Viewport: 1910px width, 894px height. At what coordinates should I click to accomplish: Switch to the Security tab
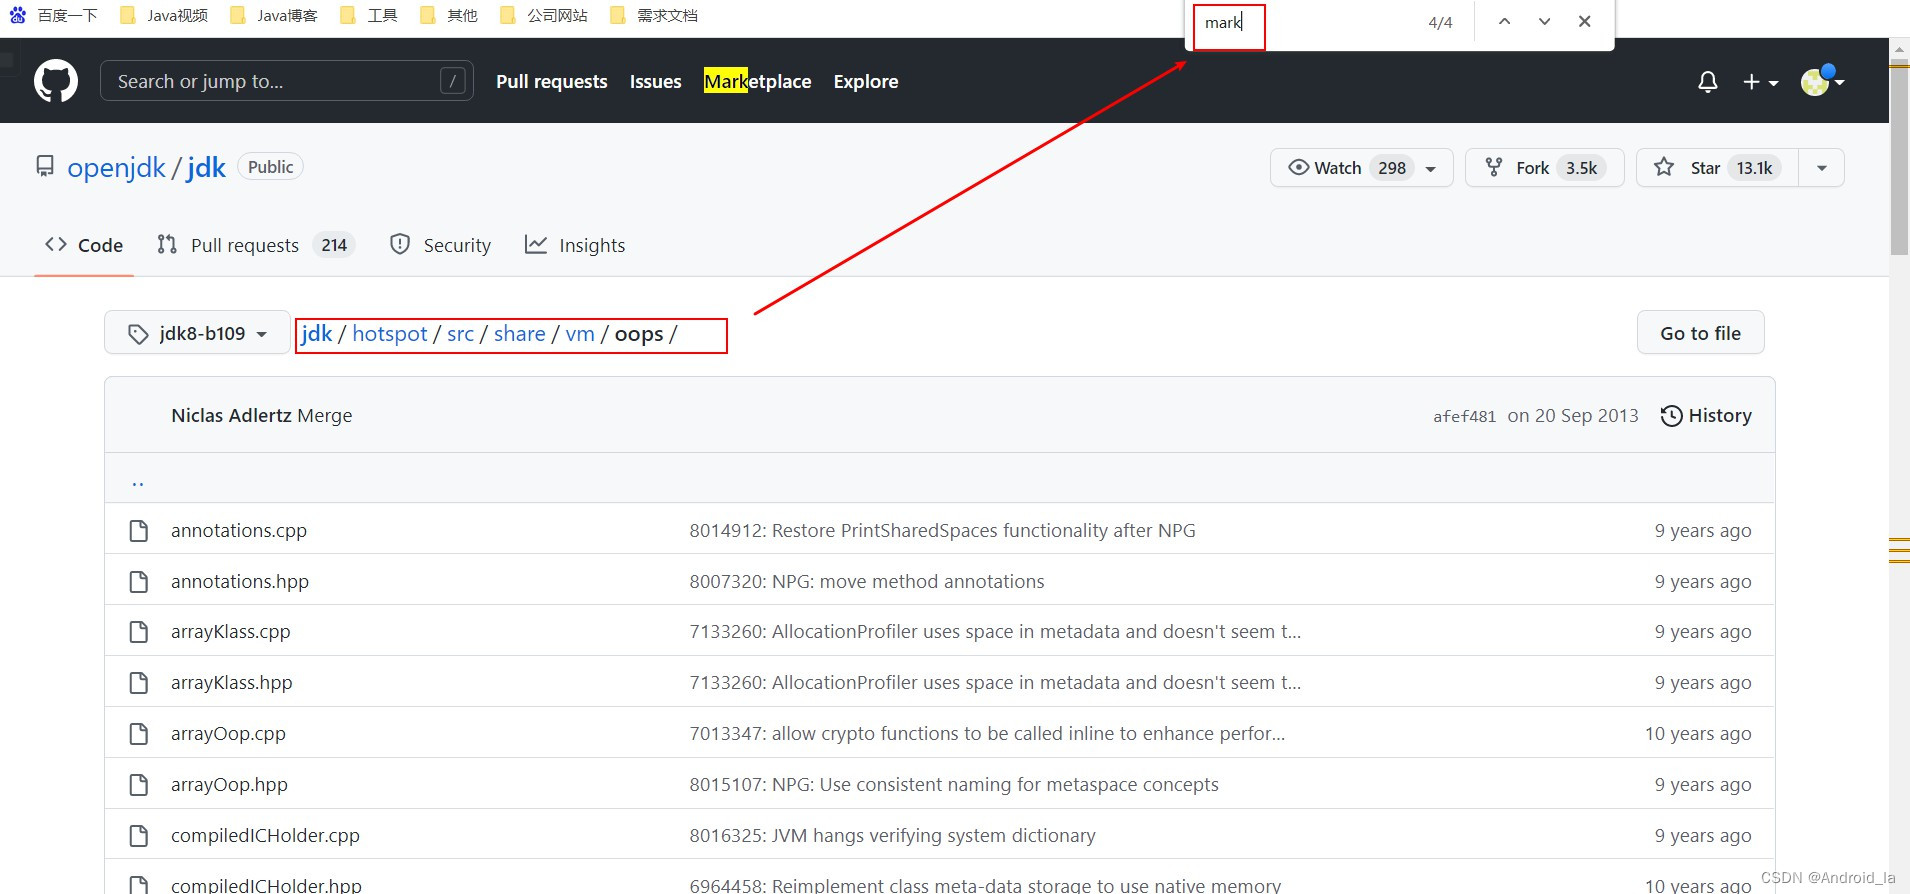click(440, 245)
